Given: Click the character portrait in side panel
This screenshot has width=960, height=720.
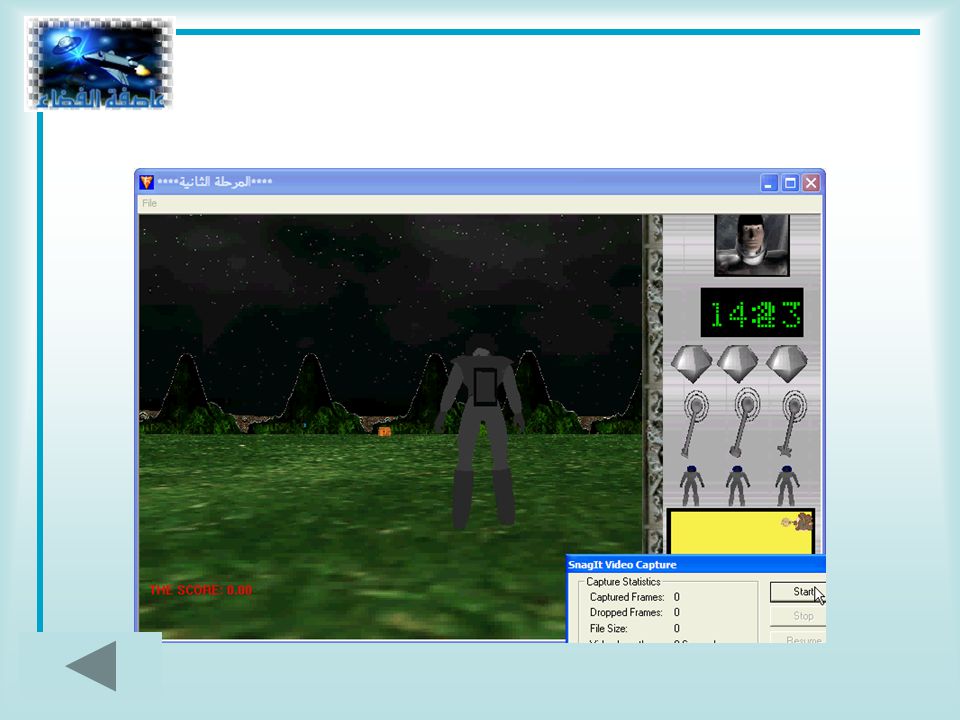Looking at the screenshot, I should (x=752, y=245).
